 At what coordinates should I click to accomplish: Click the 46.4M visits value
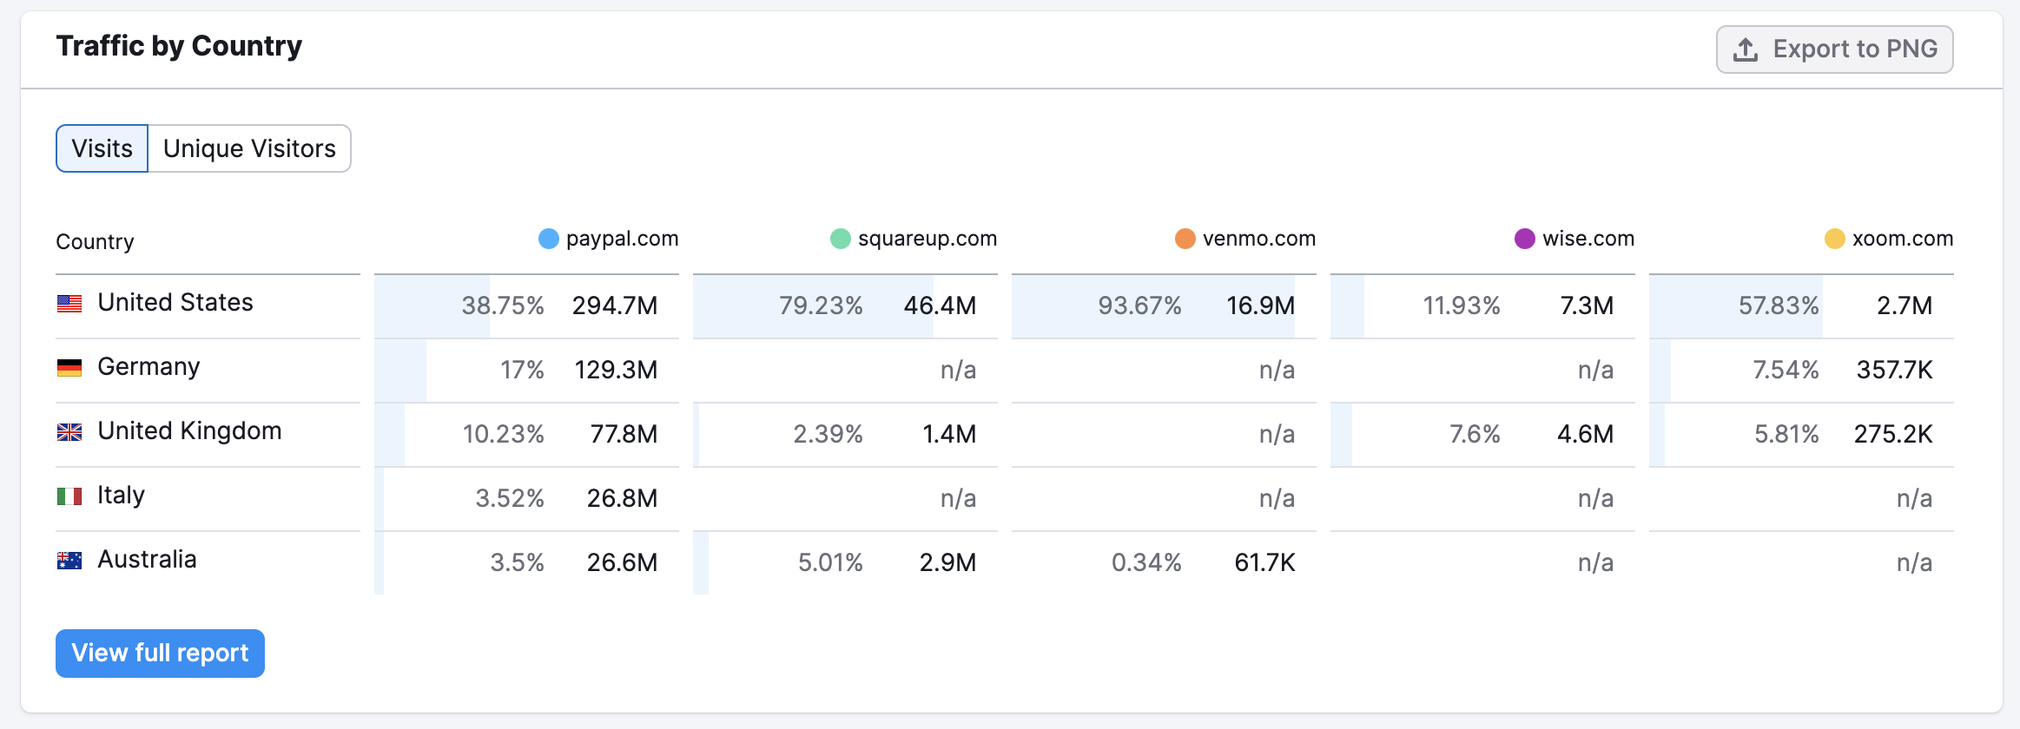940,305
